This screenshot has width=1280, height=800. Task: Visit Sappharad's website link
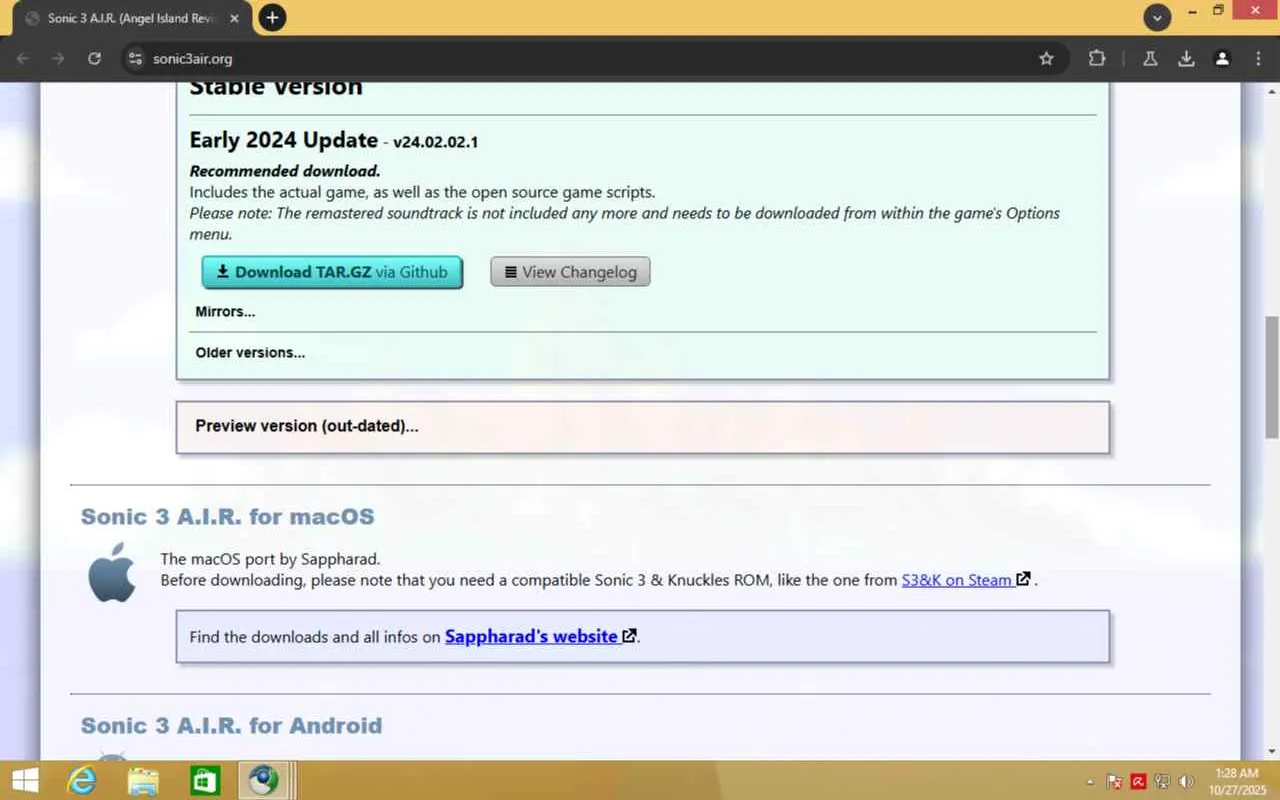pos(540,637)
